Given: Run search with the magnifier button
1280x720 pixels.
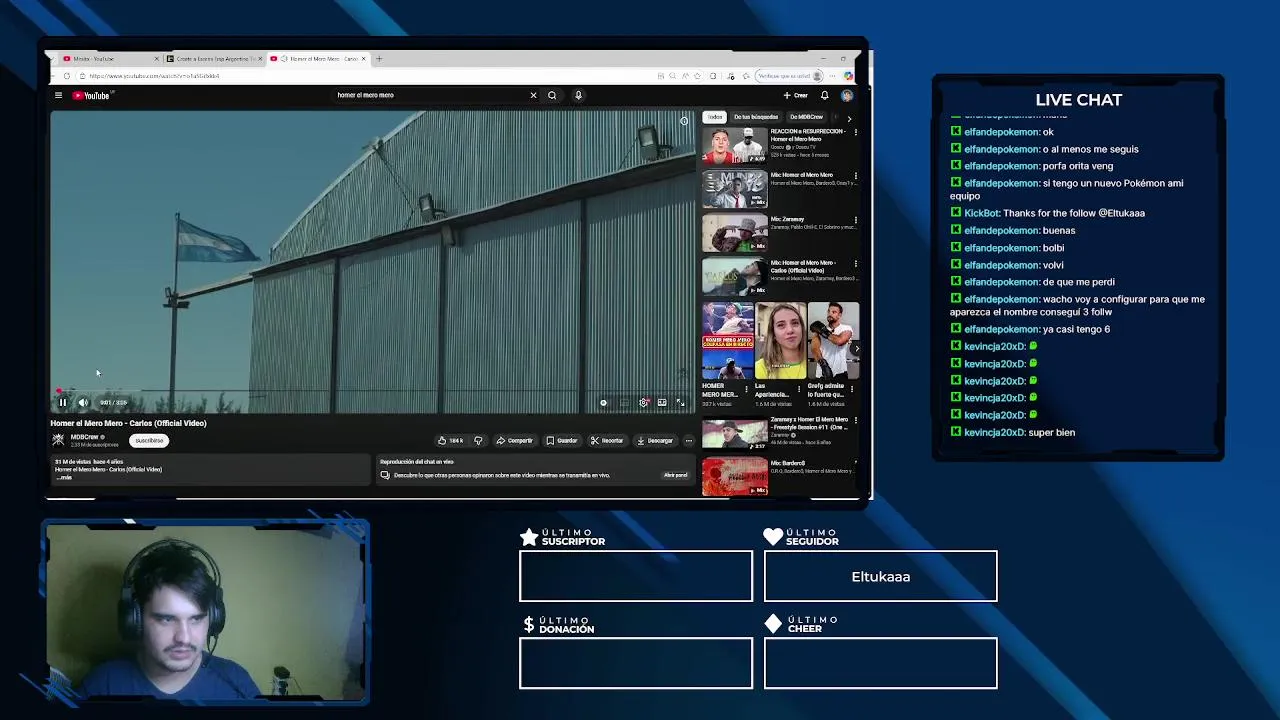Looking at the screenshot, I should (552, 95).
